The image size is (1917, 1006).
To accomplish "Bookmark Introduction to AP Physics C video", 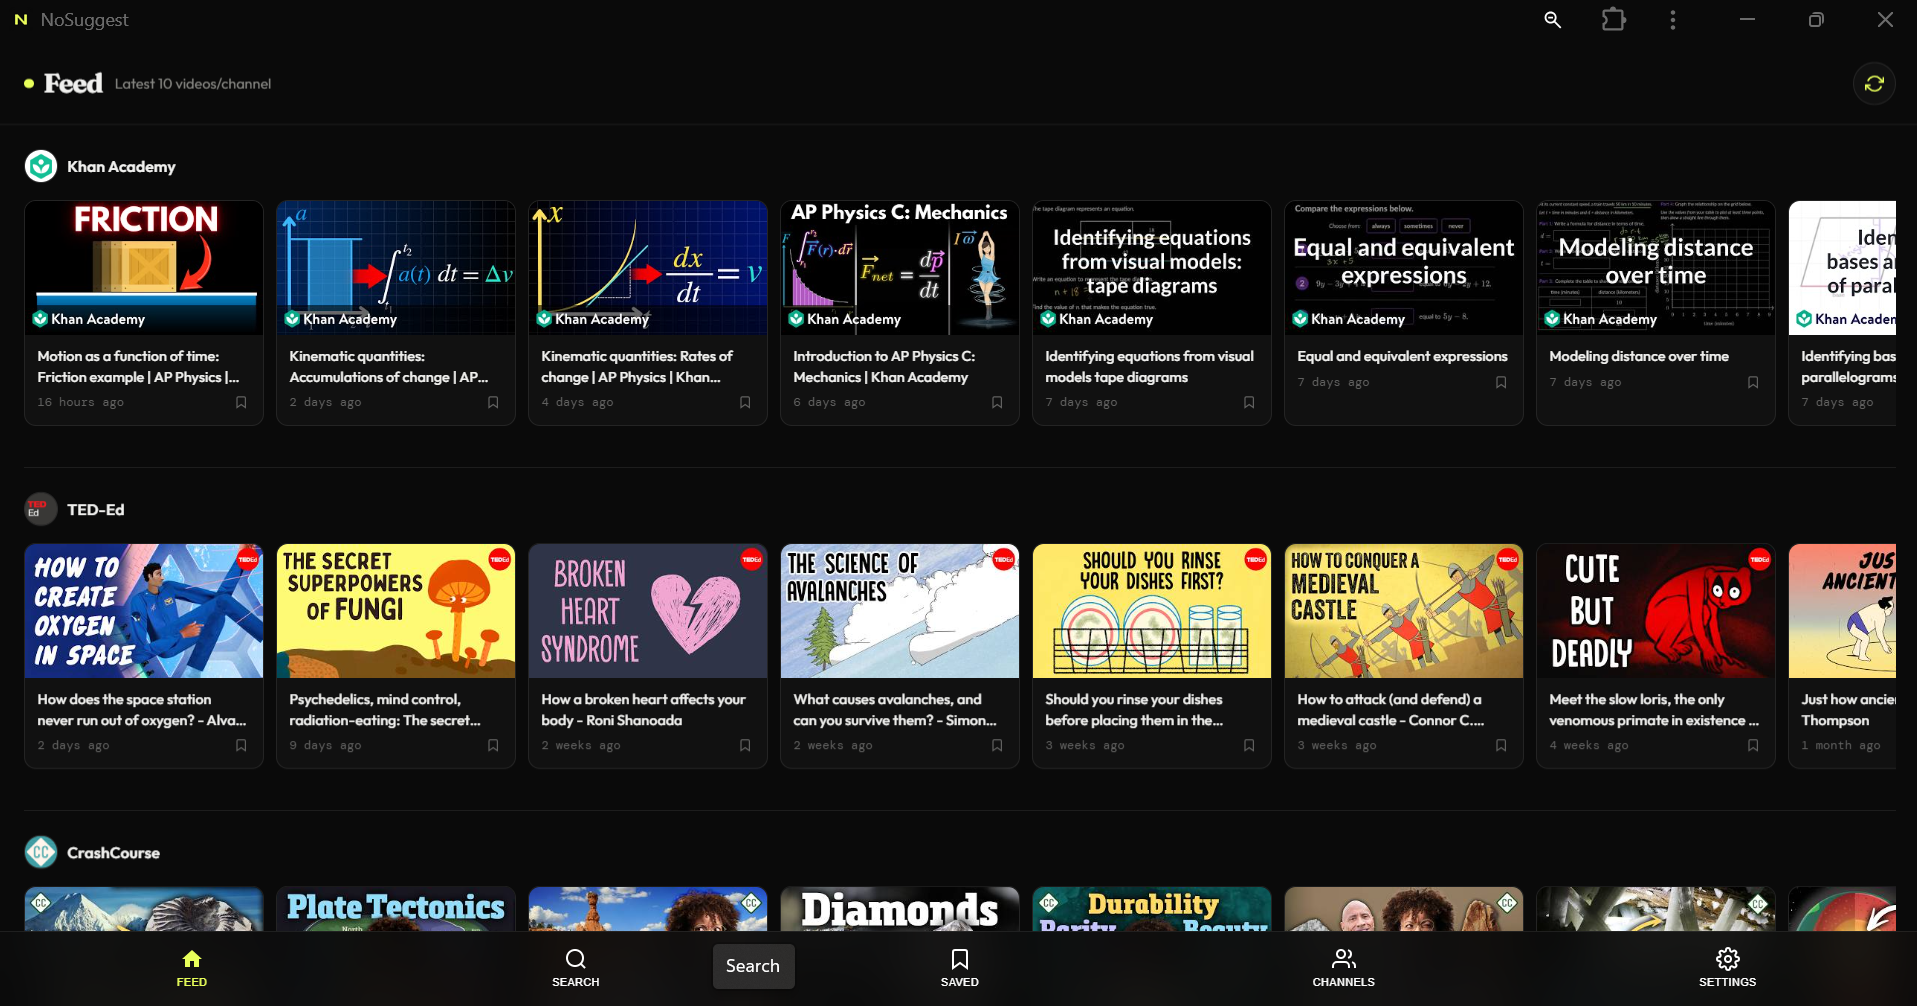I will [x=997, y=402].
